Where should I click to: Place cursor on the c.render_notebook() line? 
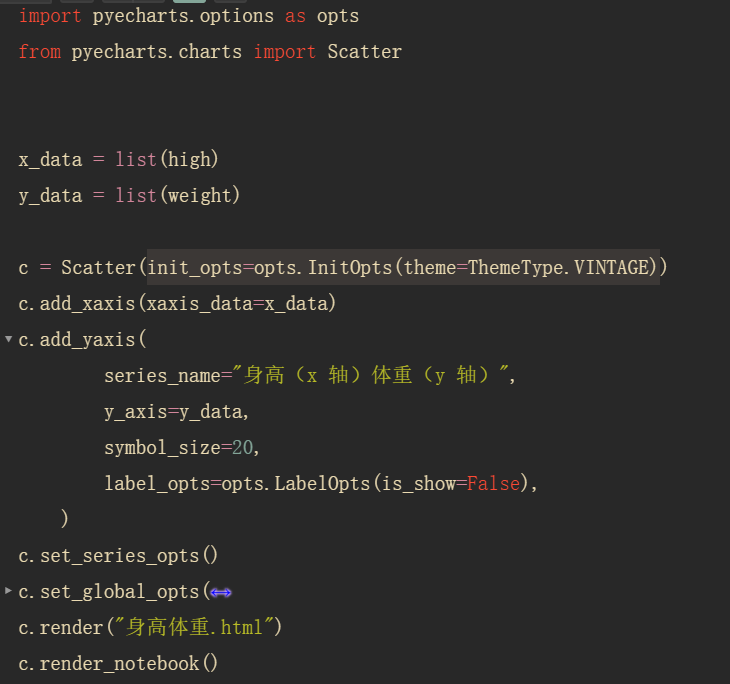tap(118, 663)
